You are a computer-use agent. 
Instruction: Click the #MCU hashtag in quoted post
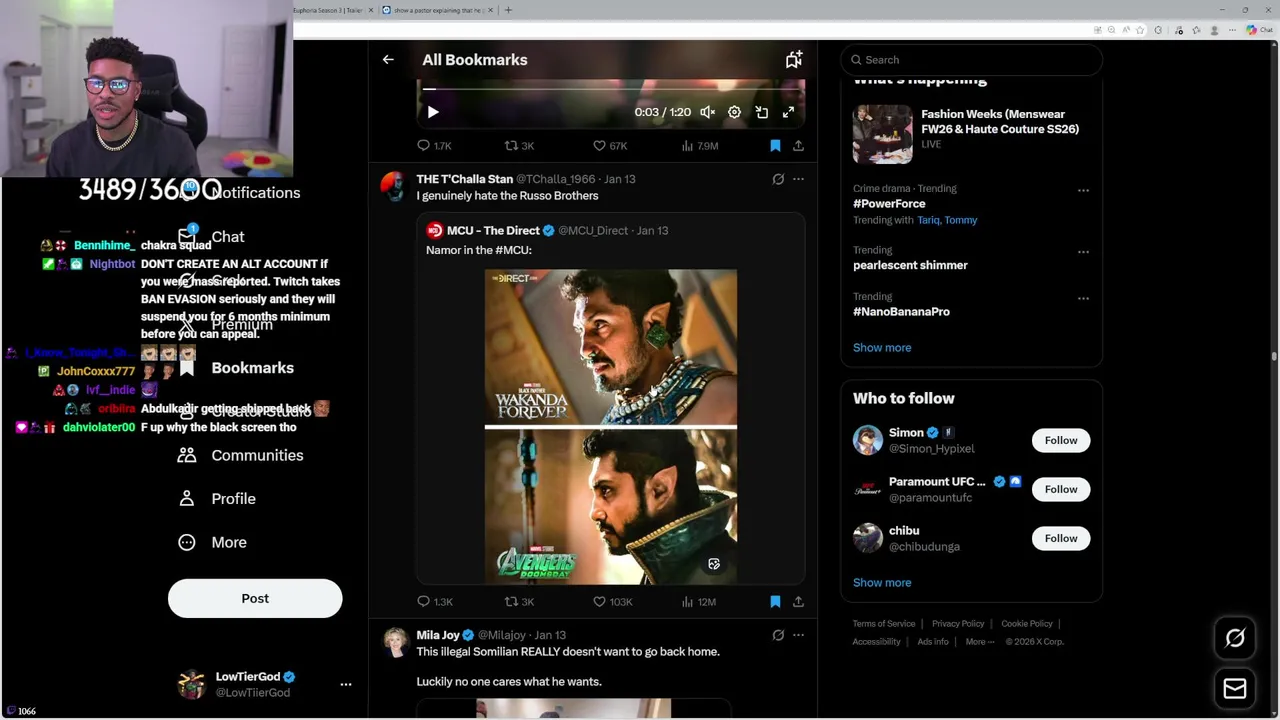click(512, 250)
